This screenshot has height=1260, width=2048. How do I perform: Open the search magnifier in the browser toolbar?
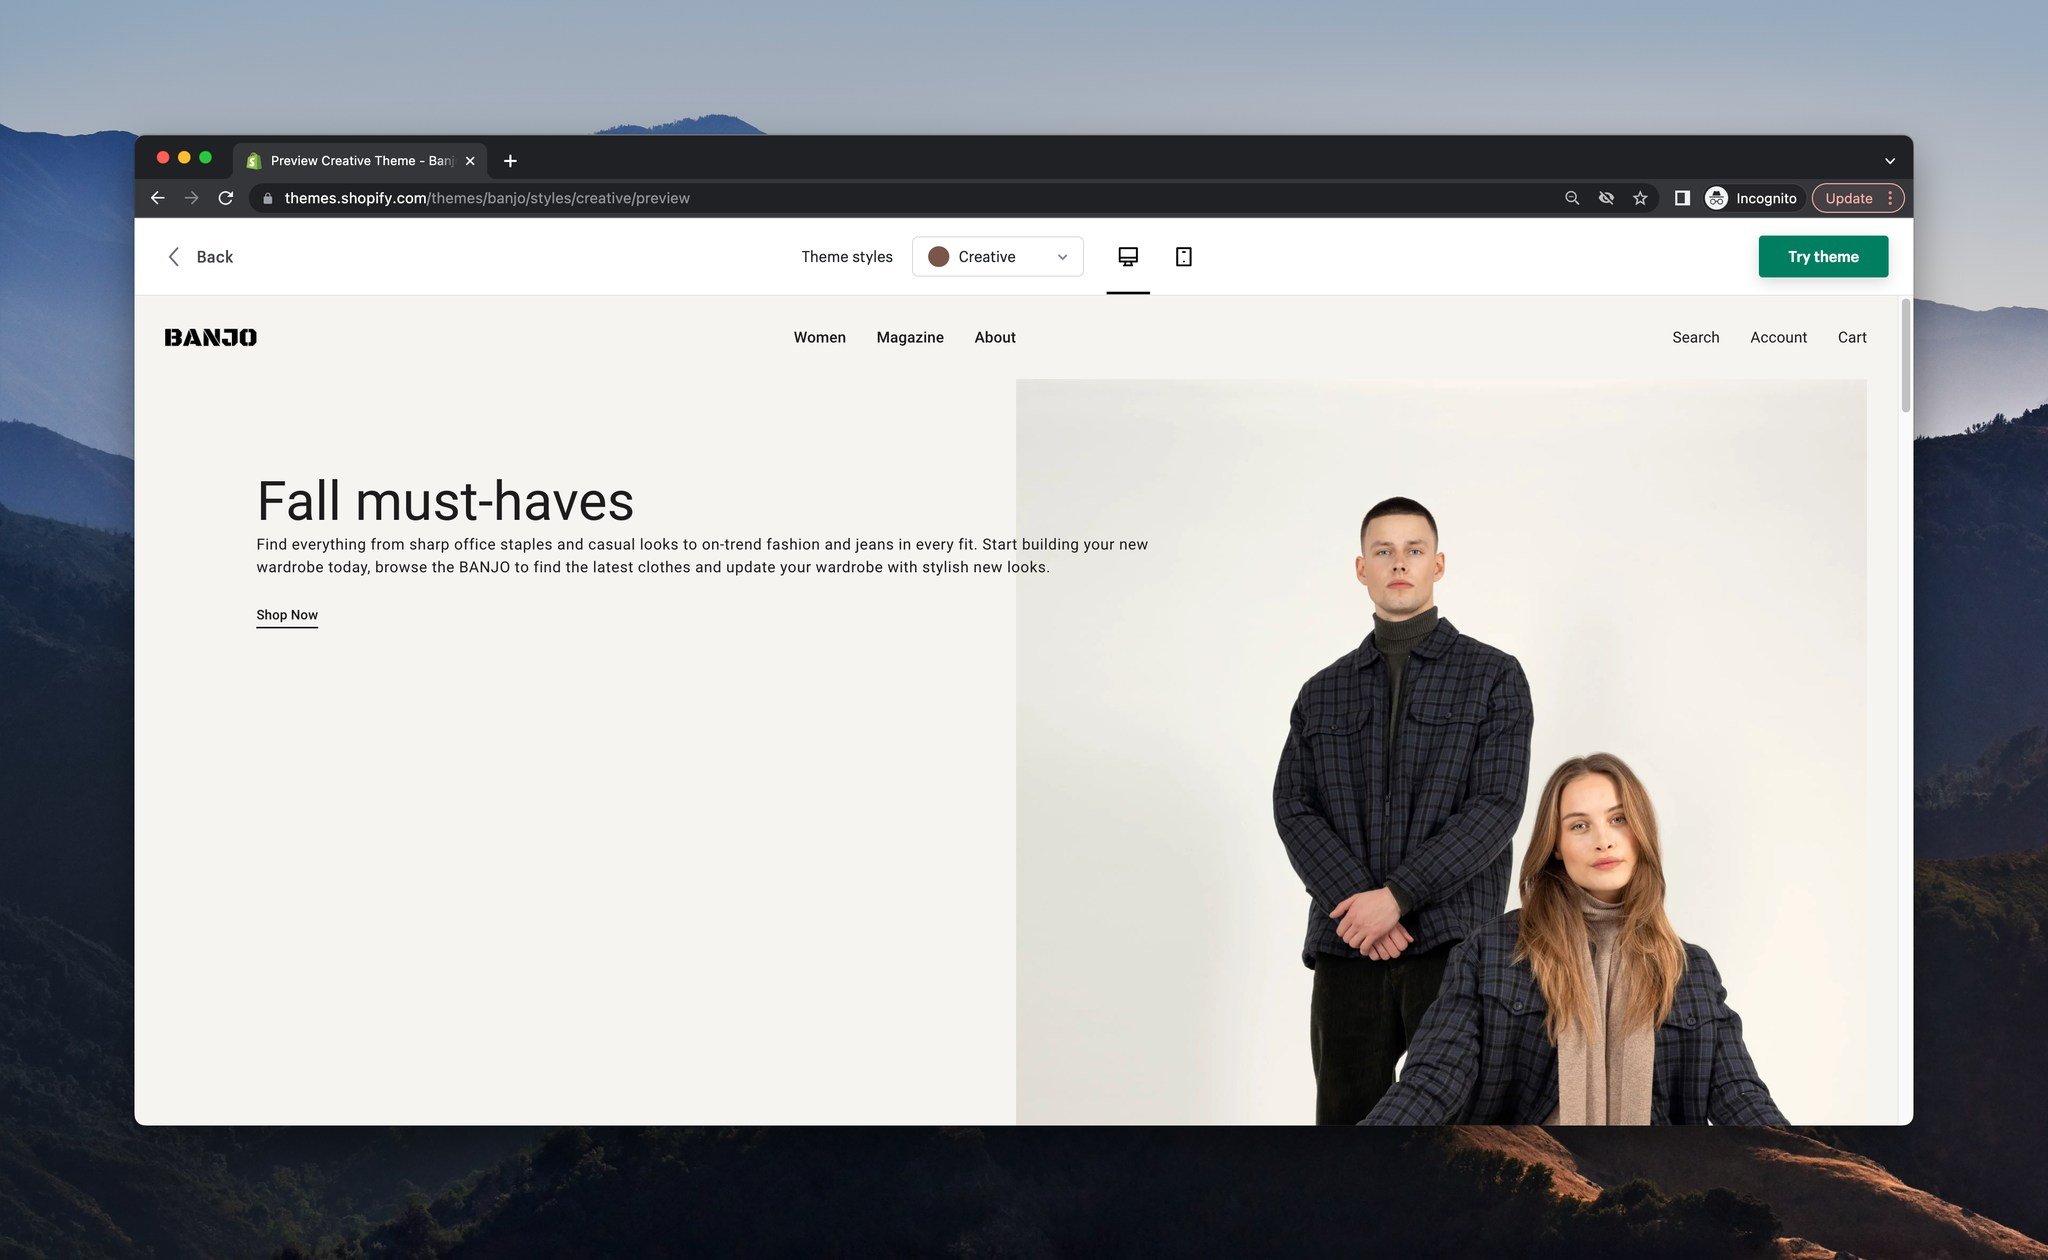tap(1572, 197)
